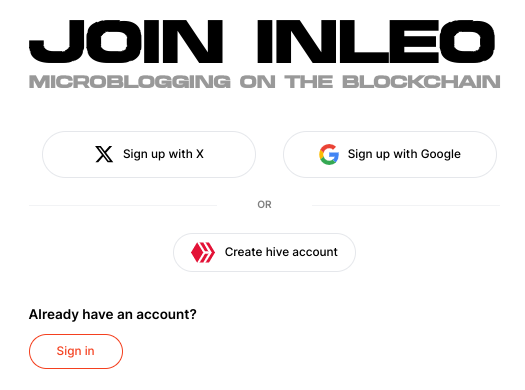
Task: Click 'Already have an account?' text
Action: pos(112,315)
